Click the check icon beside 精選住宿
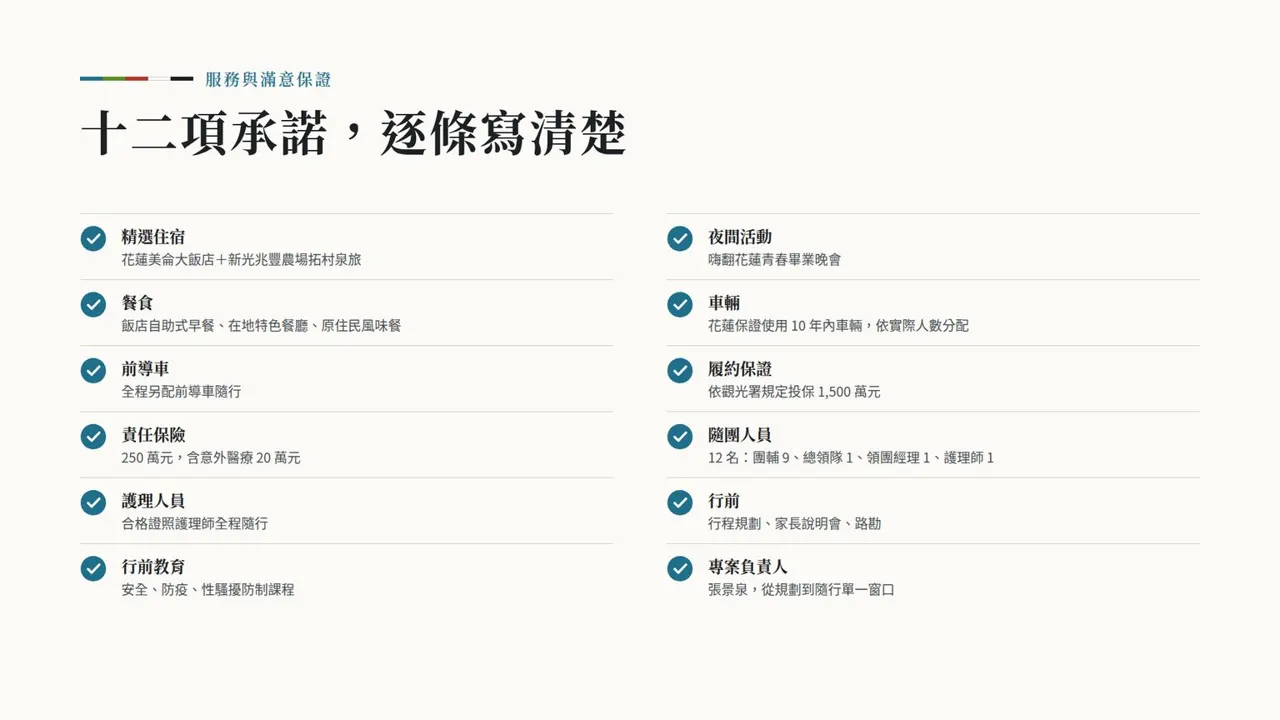Viewport: 1280px width, 720px height. click(x=93, y=238)
